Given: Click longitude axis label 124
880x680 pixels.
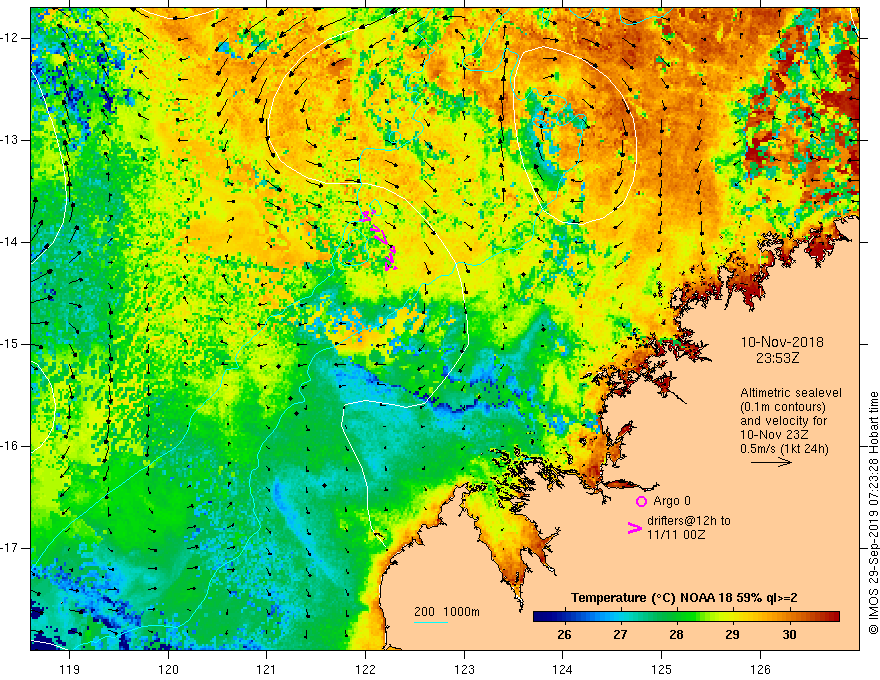Looking at the screenshot, I should point(562,669).
